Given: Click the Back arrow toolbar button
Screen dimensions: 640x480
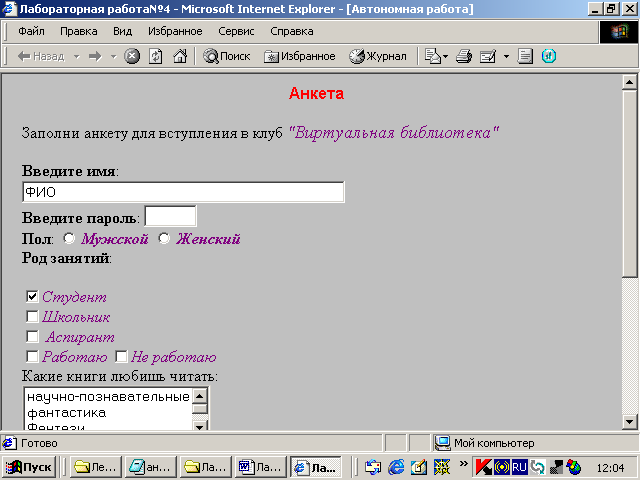Looking at the screenshot, I should pyautogui.click(x=41, y=56).
